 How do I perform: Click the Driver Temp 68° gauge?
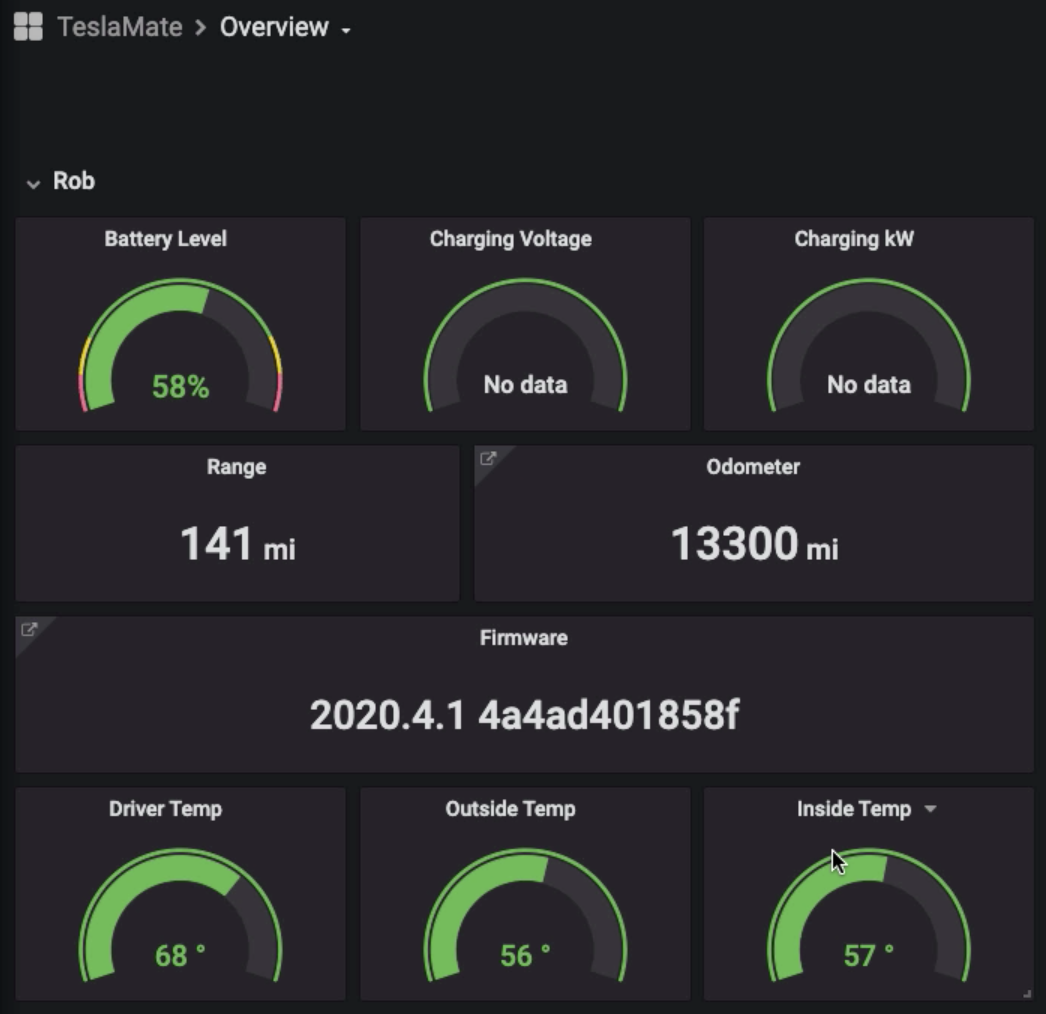tap(180, 915)
